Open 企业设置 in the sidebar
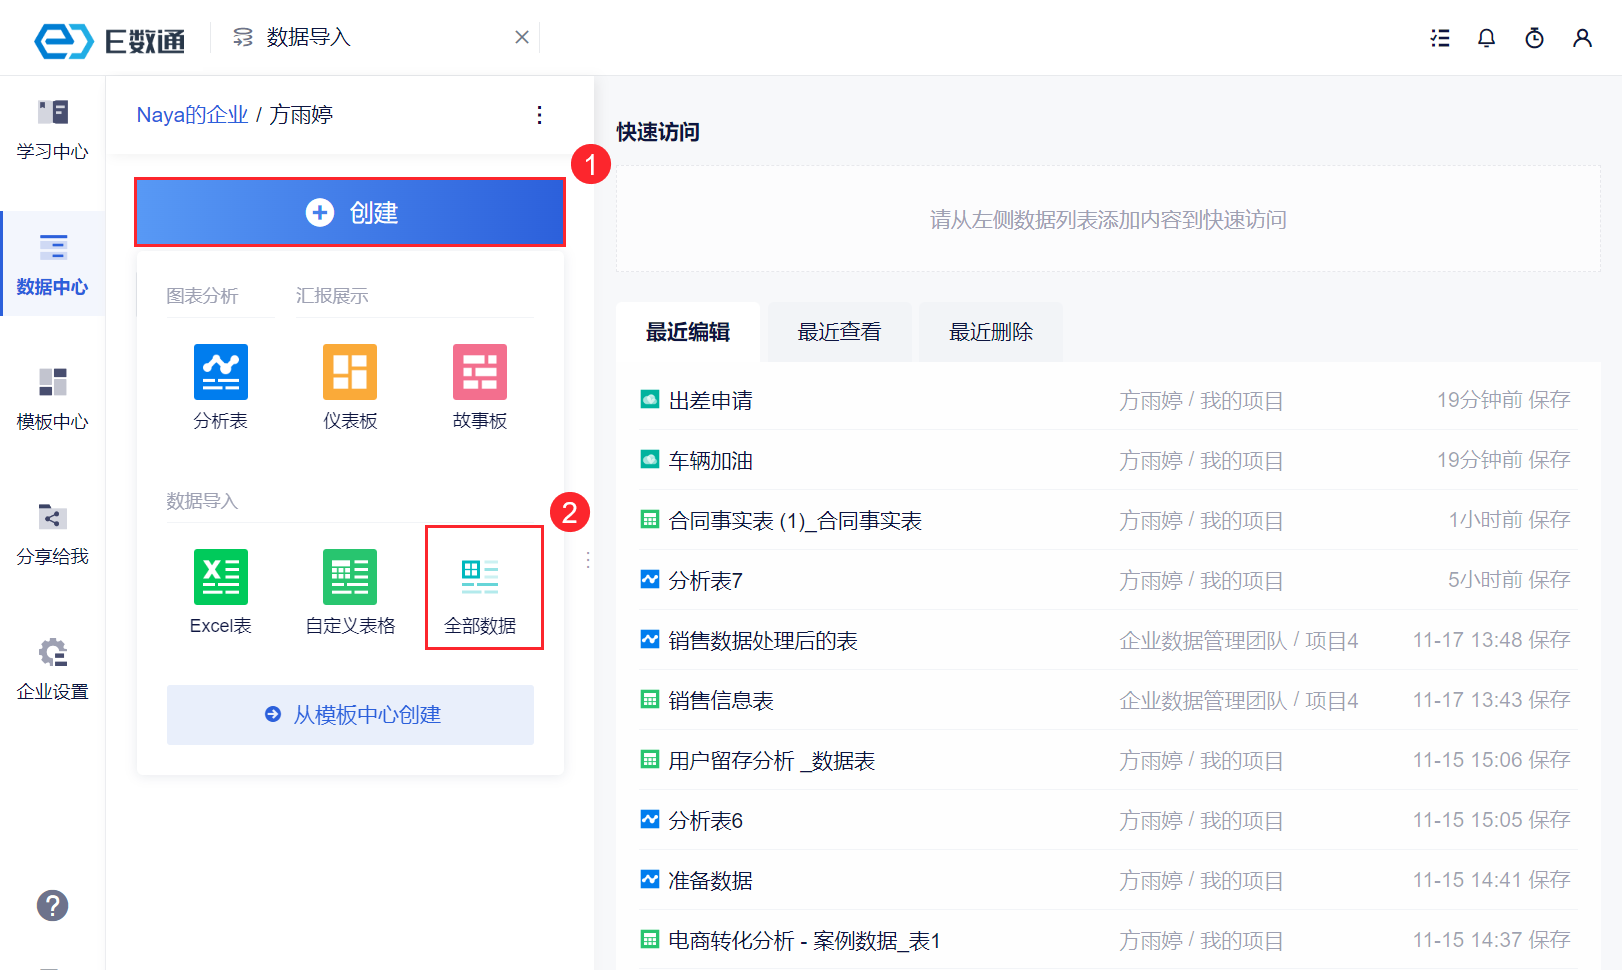 (x=52, y=670)
